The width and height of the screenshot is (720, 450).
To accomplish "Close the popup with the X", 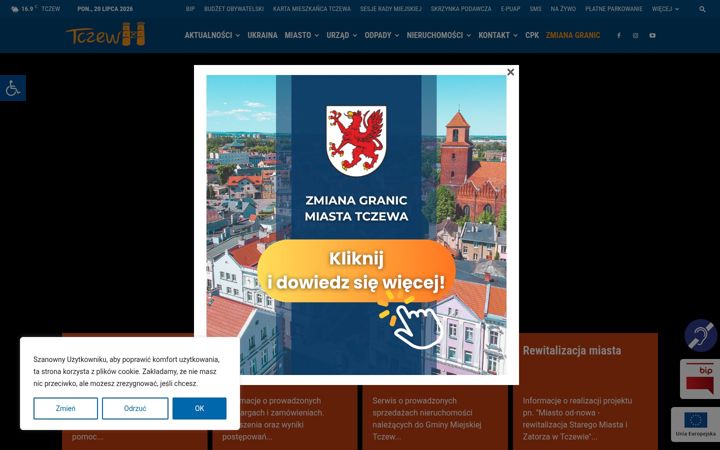I will (x=510, y=72).
